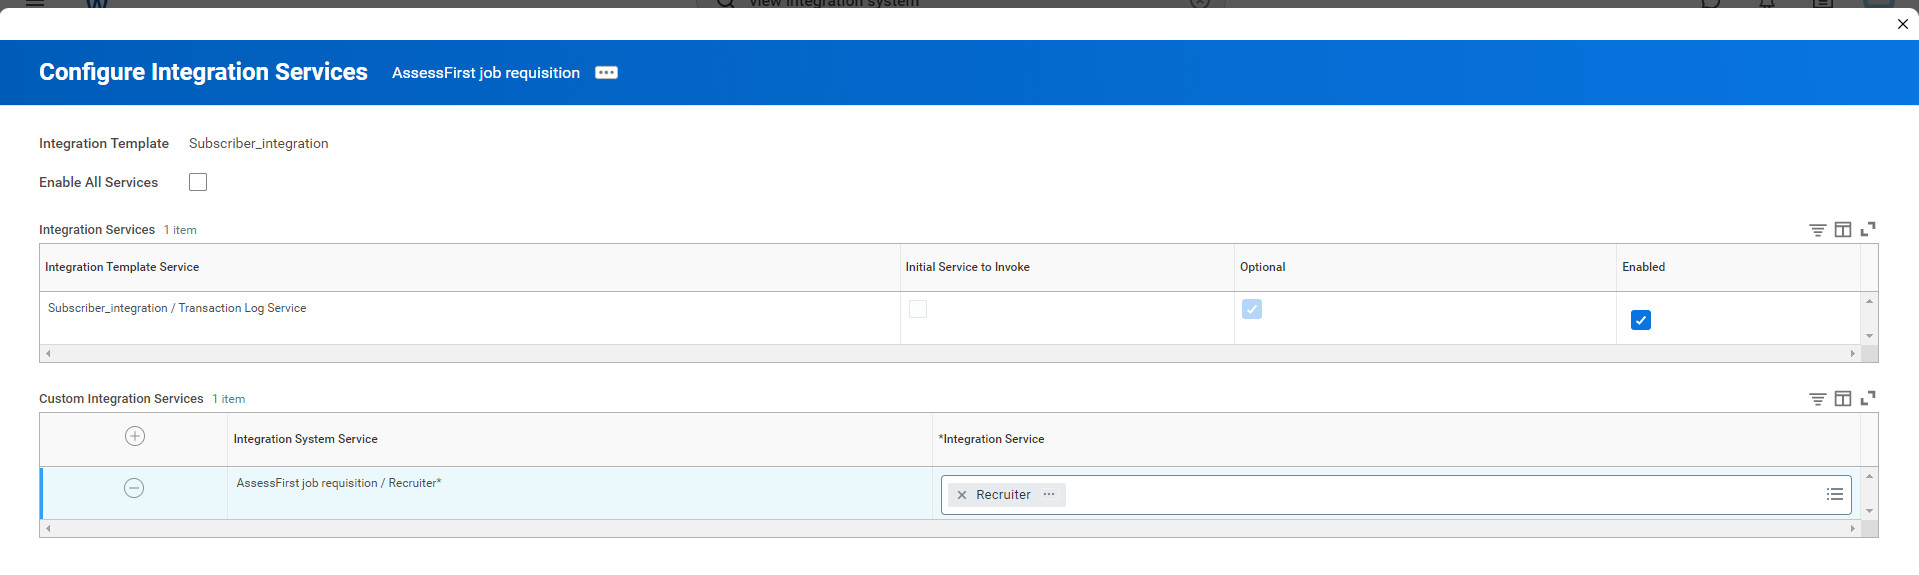The height and width of the screenshot is (575, 1919).
Task: Click the Integration System Service column header
Action: point(305,439)
